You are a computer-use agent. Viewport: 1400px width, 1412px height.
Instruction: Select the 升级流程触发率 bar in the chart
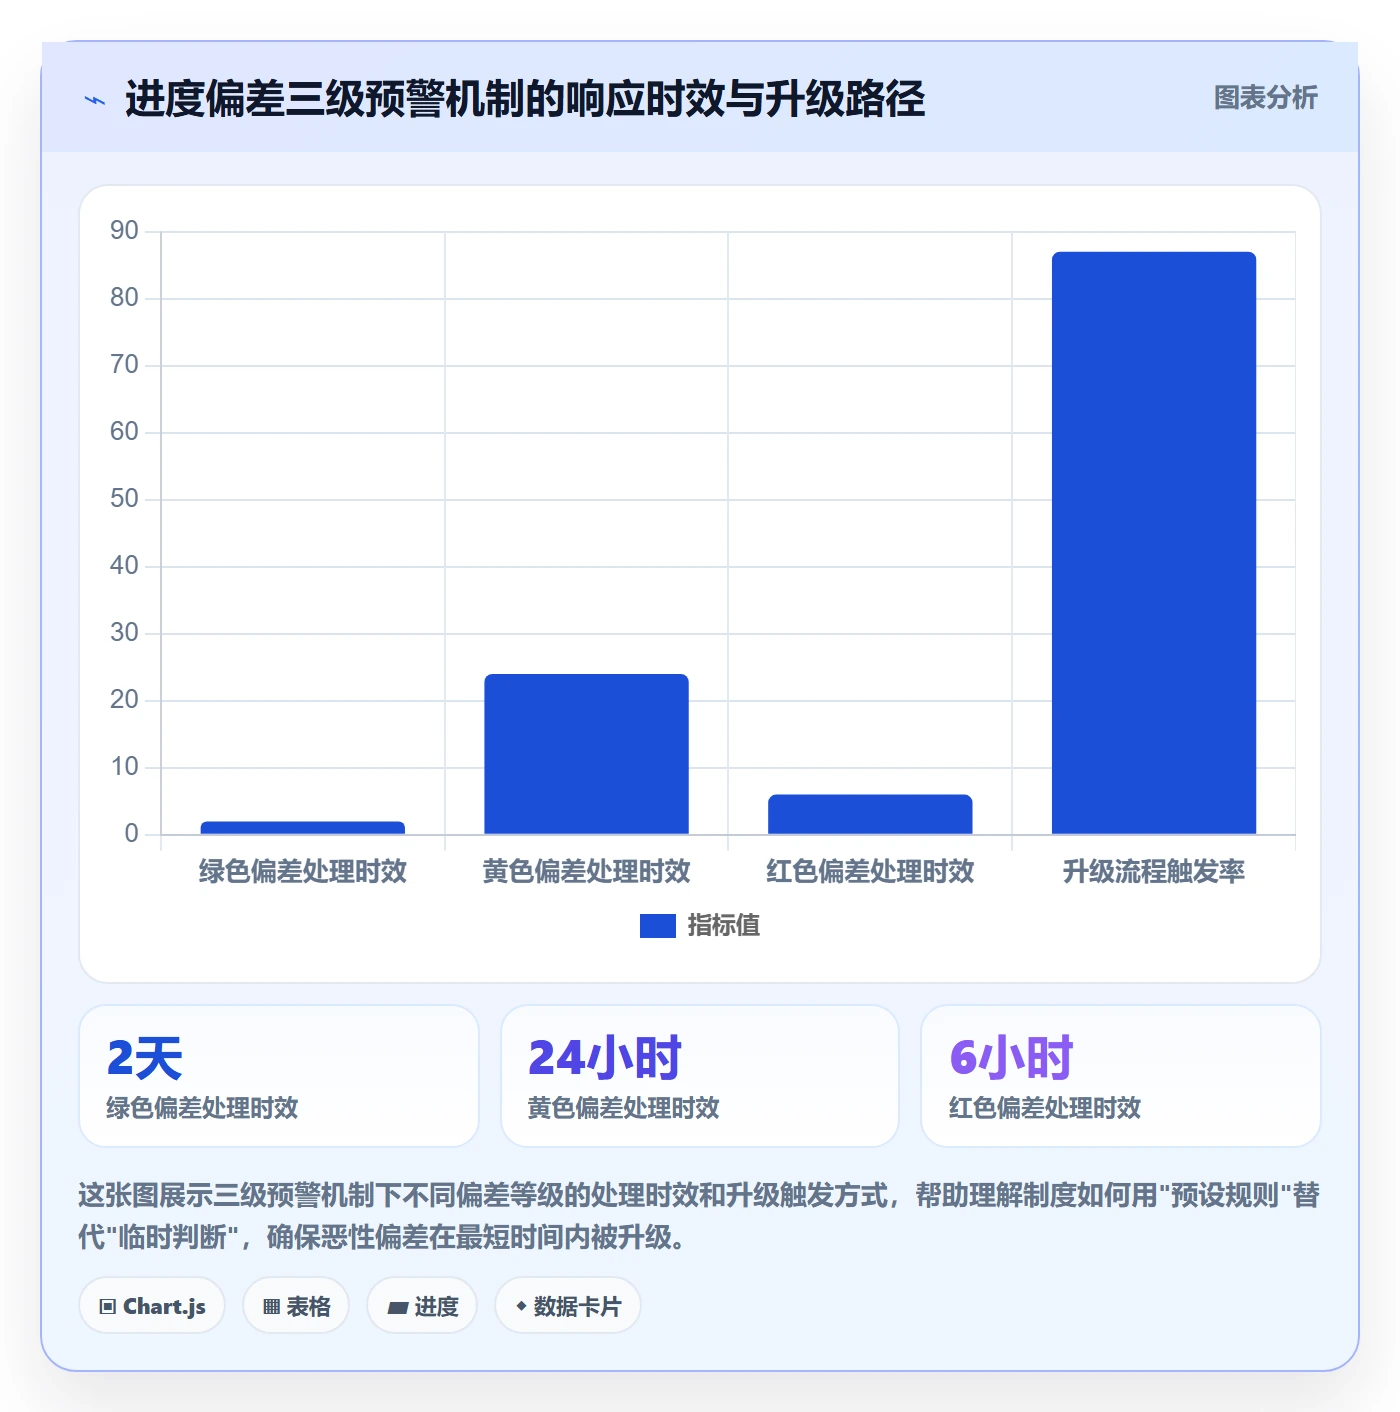coord(1154,543)
